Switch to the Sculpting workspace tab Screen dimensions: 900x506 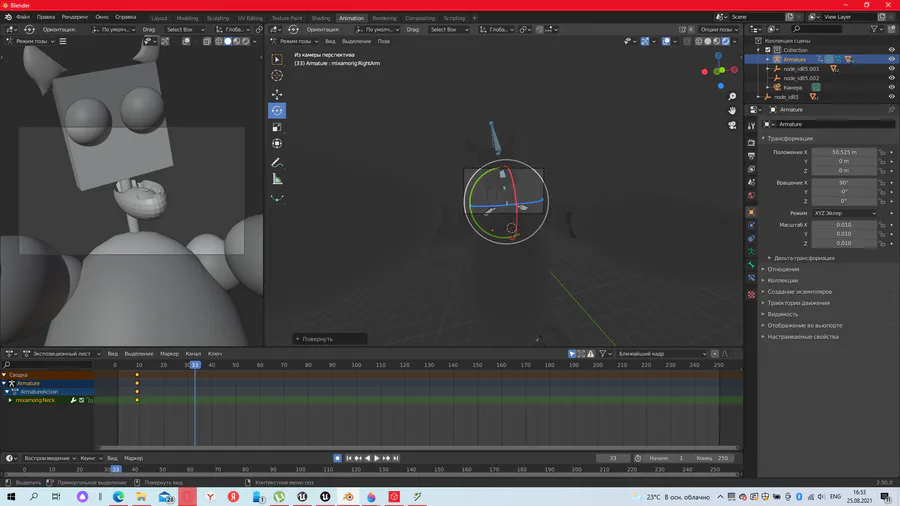[x=218, y=18]
